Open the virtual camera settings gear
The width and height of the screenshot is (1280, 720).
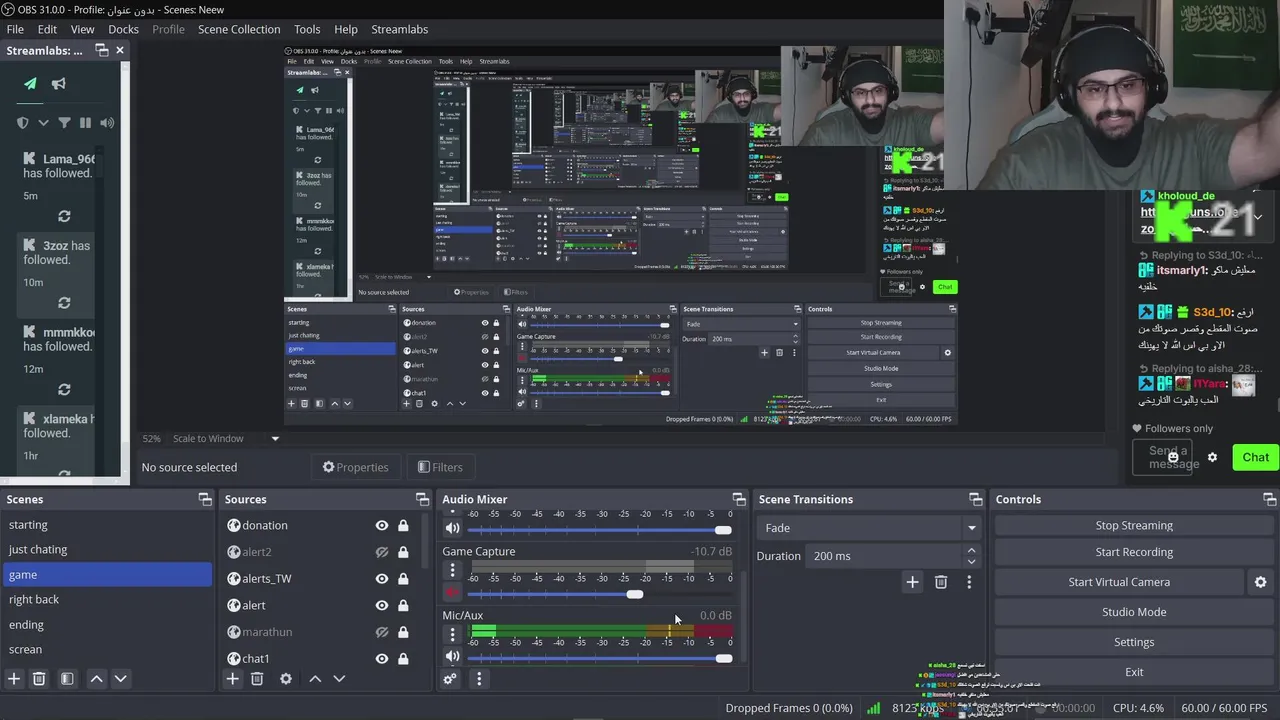[1260, 582]
